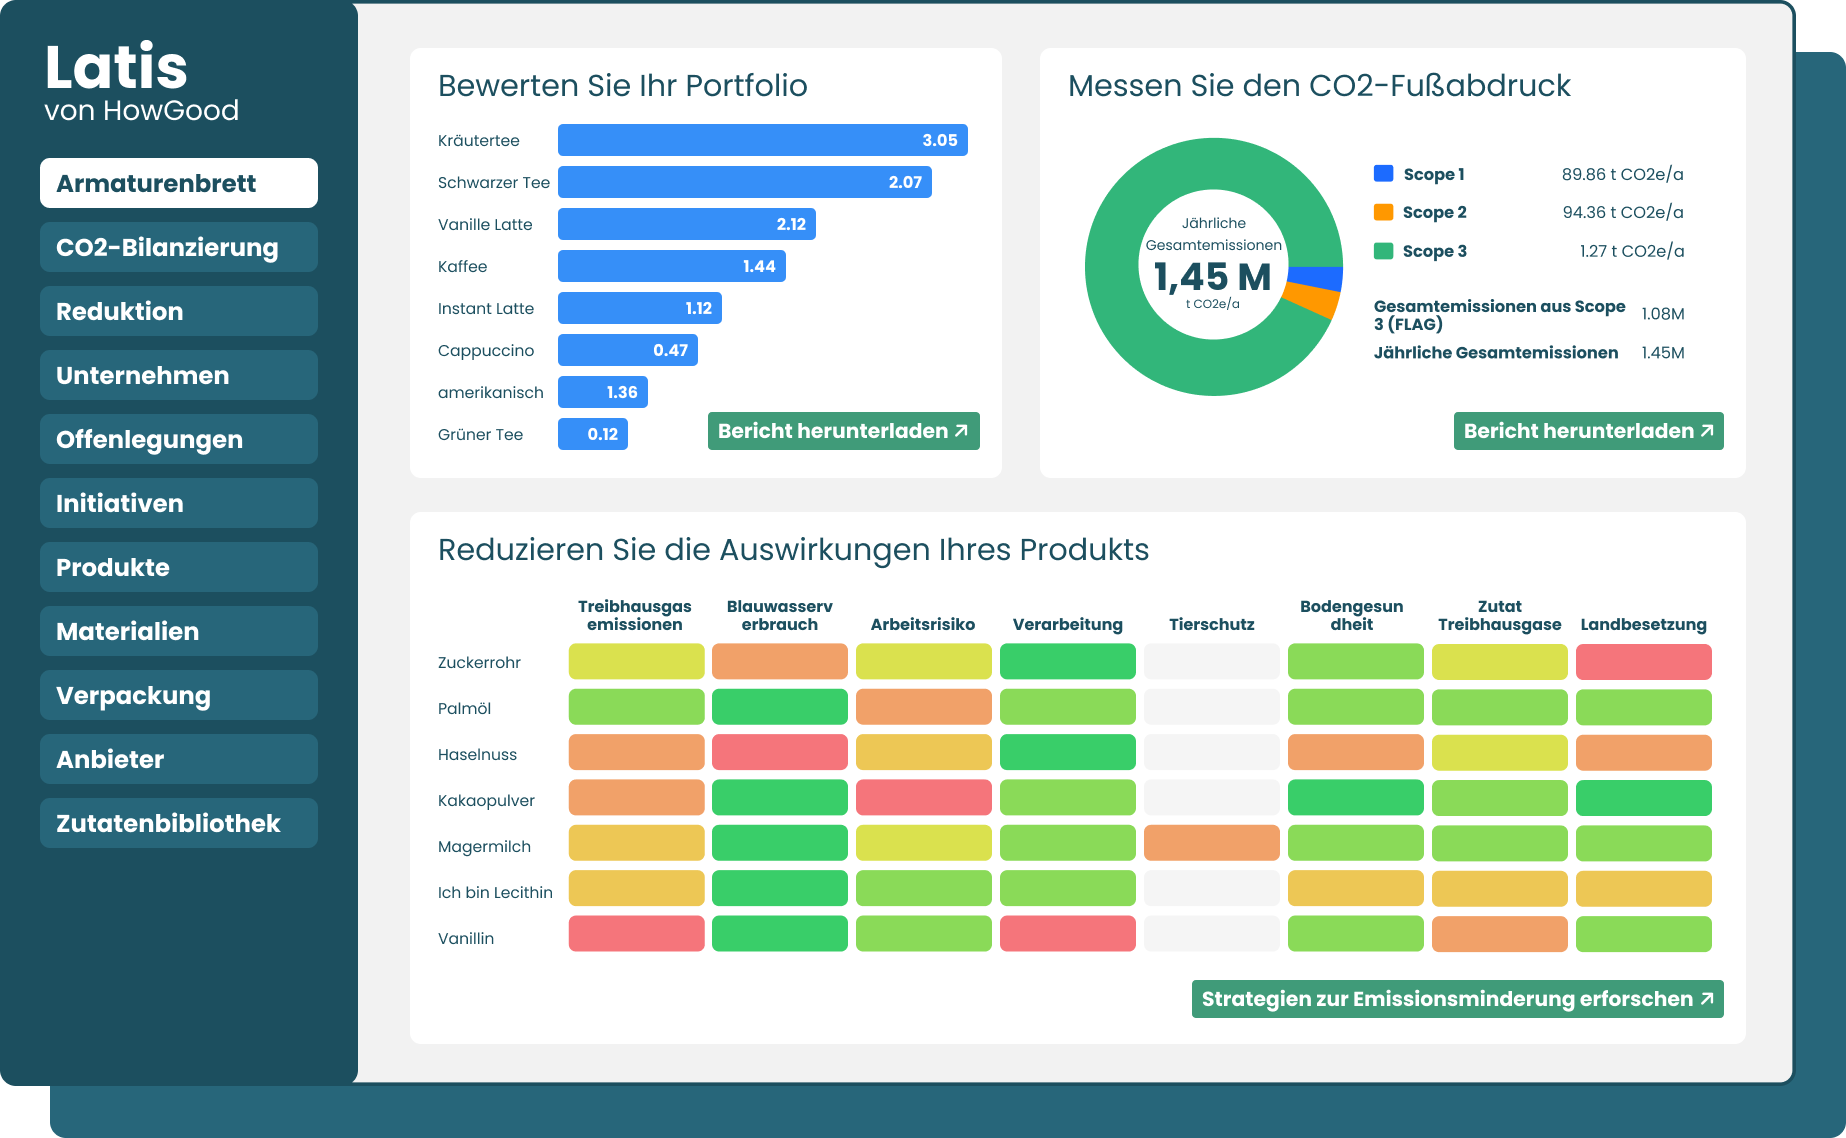The image size is (1846, 1138).
Task: Click Strategien zur Emissionsminderung erforschen
Action: pos(1458,999)
